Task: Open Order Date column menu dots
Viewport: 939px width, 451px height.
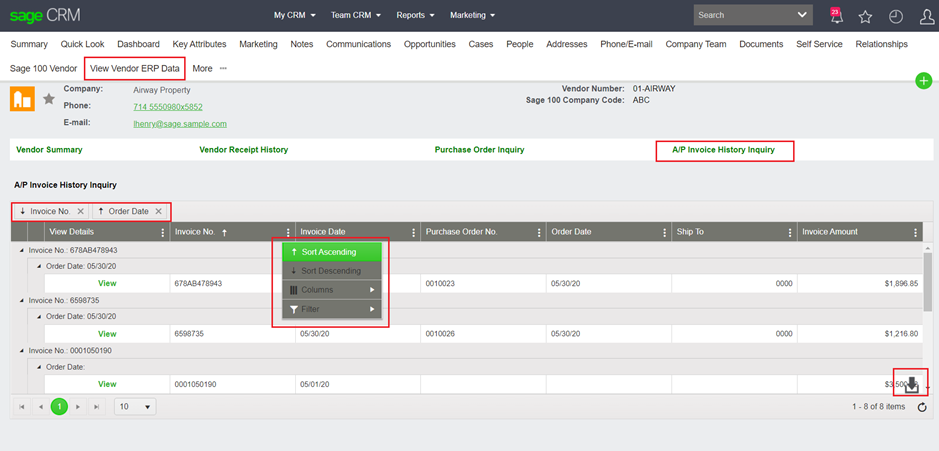Action: coord(664,232)
